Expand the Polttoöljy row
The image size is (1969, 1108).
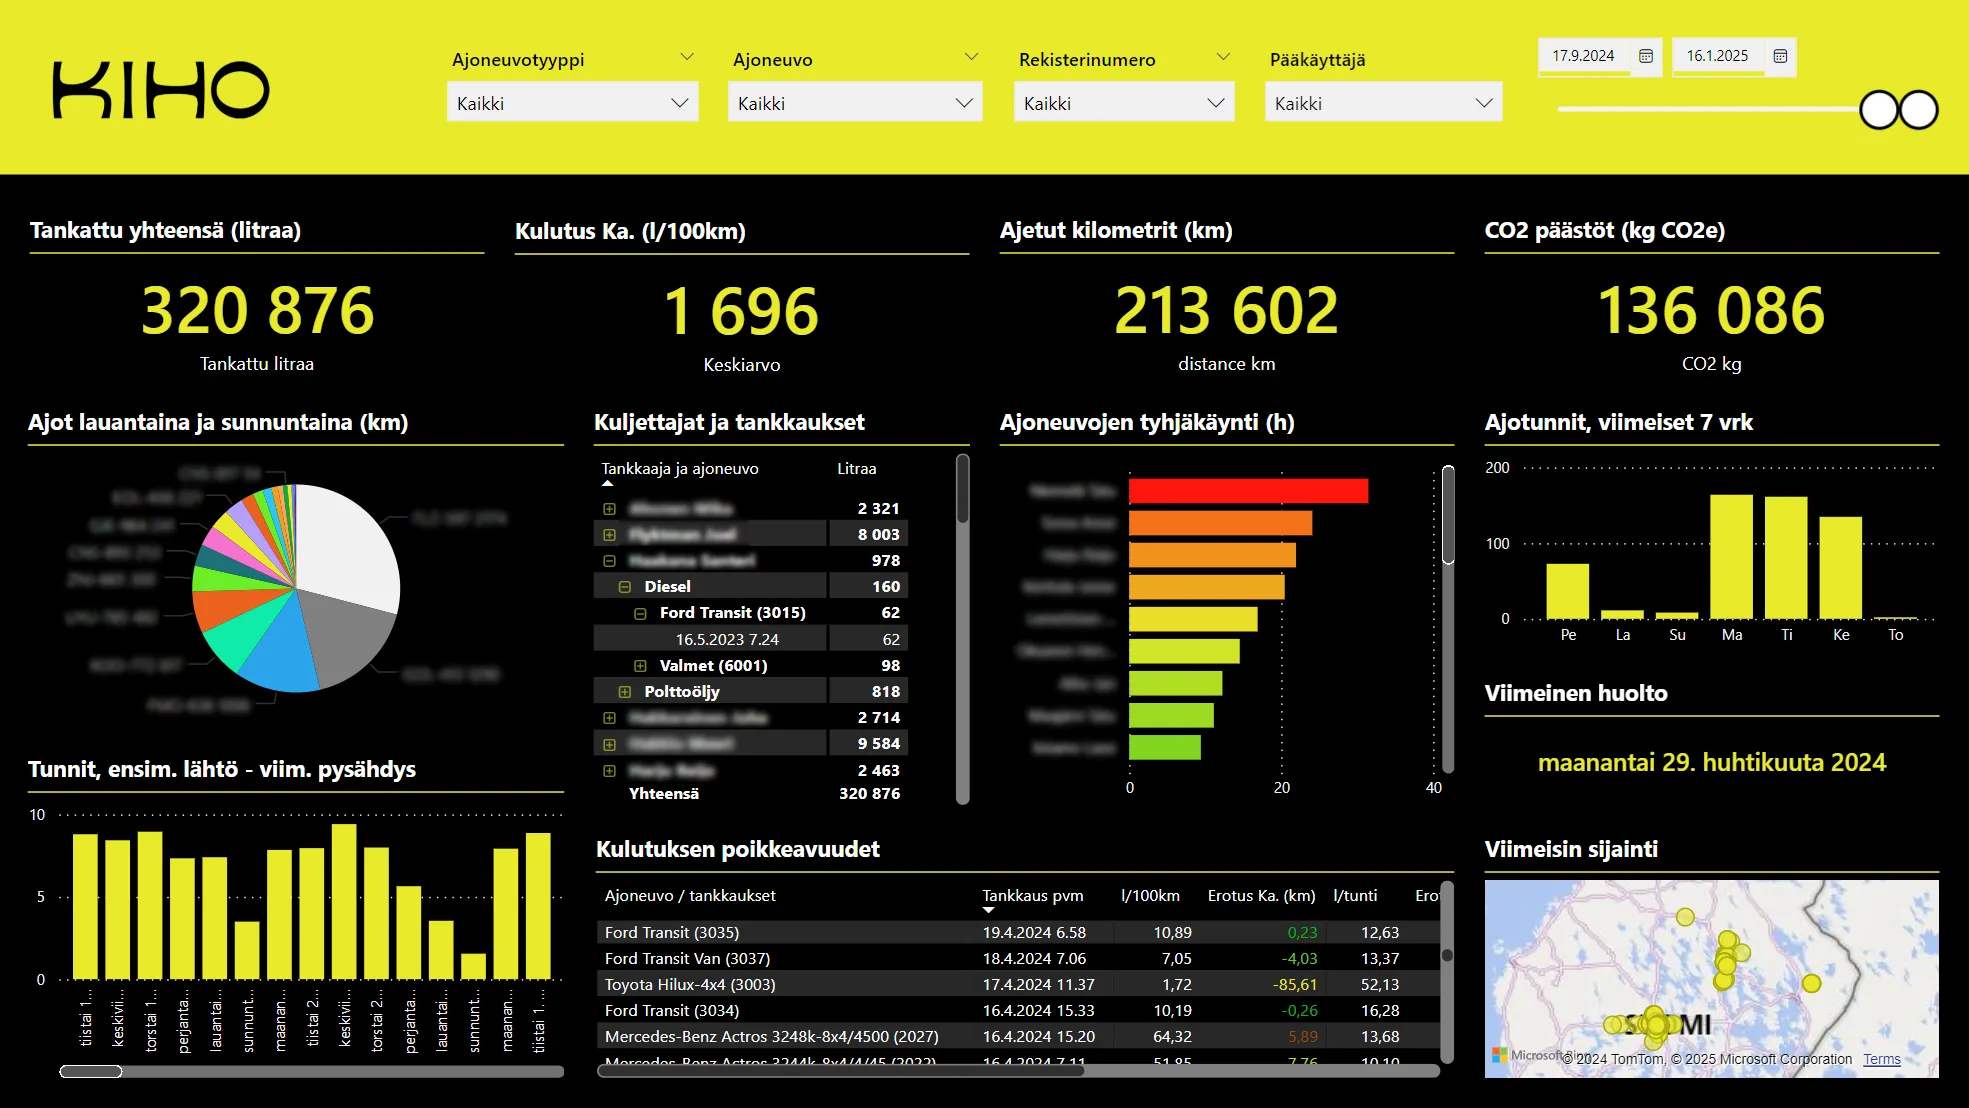(x=625, y=692)
